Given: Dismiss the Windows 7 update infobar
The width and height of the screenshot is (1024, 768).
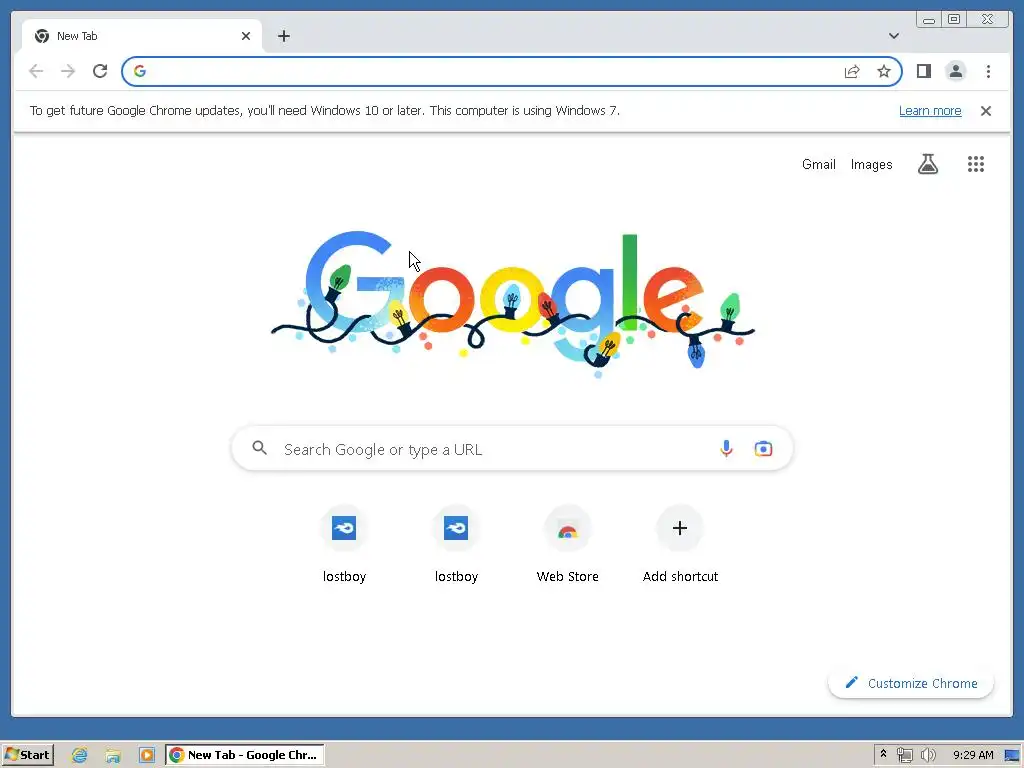Looking at the screenshot, I should pos(986,111).
